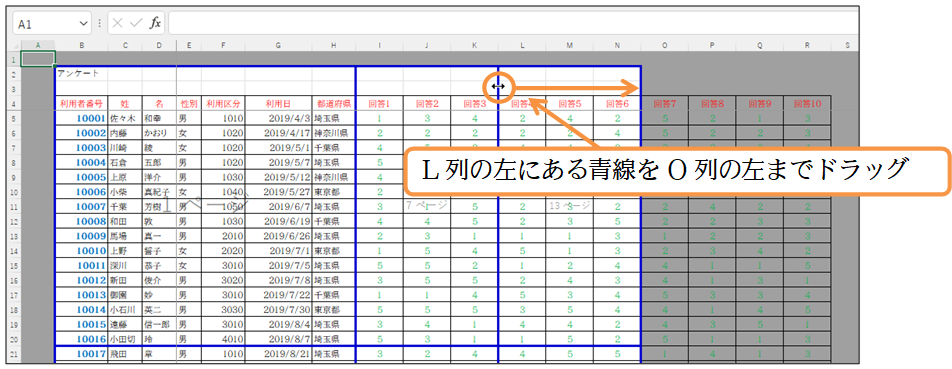Select column L header

(x=522, y=46)
